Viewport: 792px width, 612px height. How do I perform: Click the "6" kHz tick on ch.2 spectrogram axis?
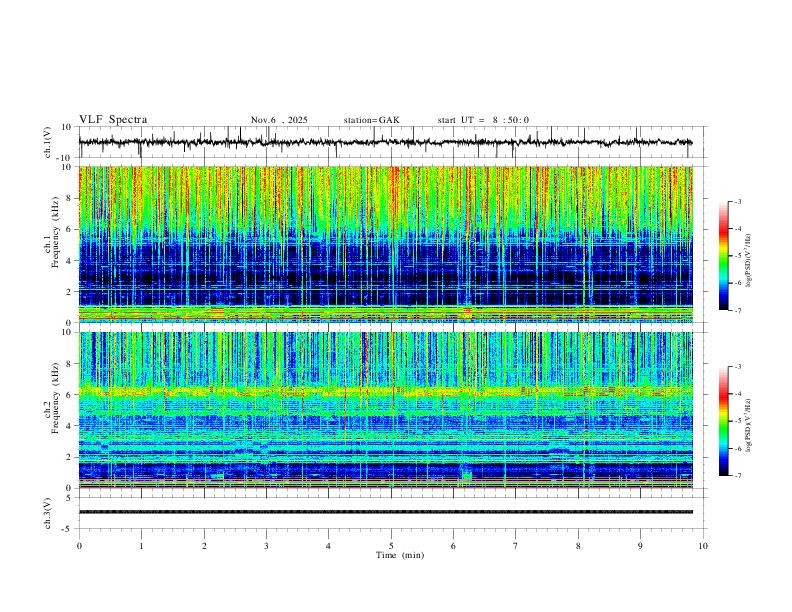click(x=68, y=395)
